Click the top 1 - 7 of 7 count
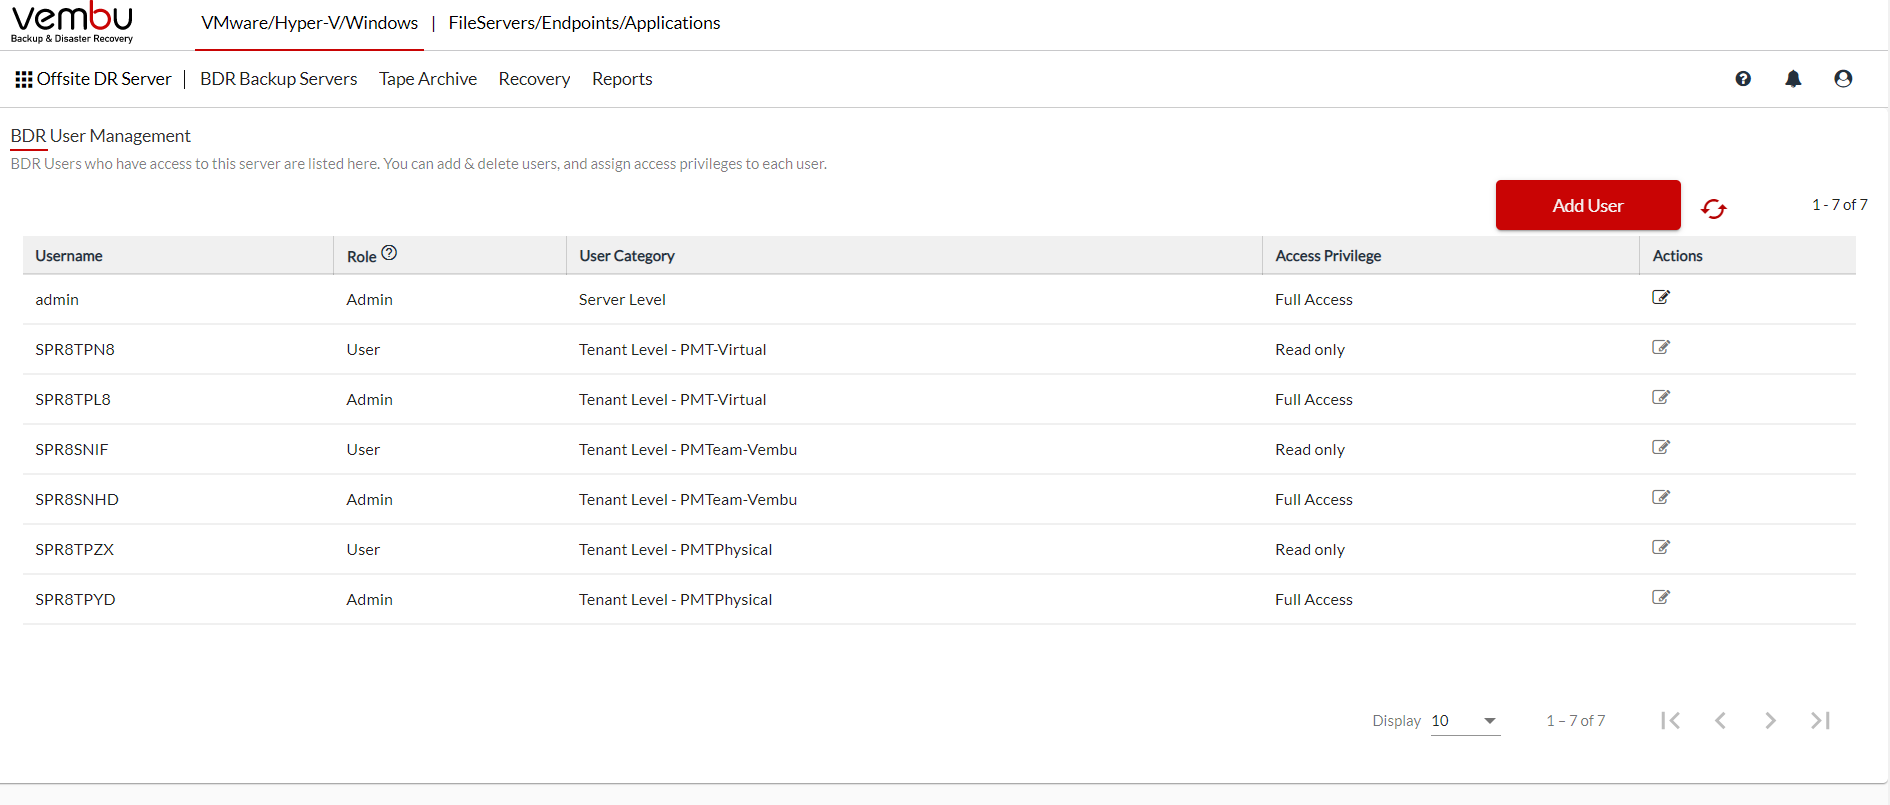 [x=1840, y=205]
